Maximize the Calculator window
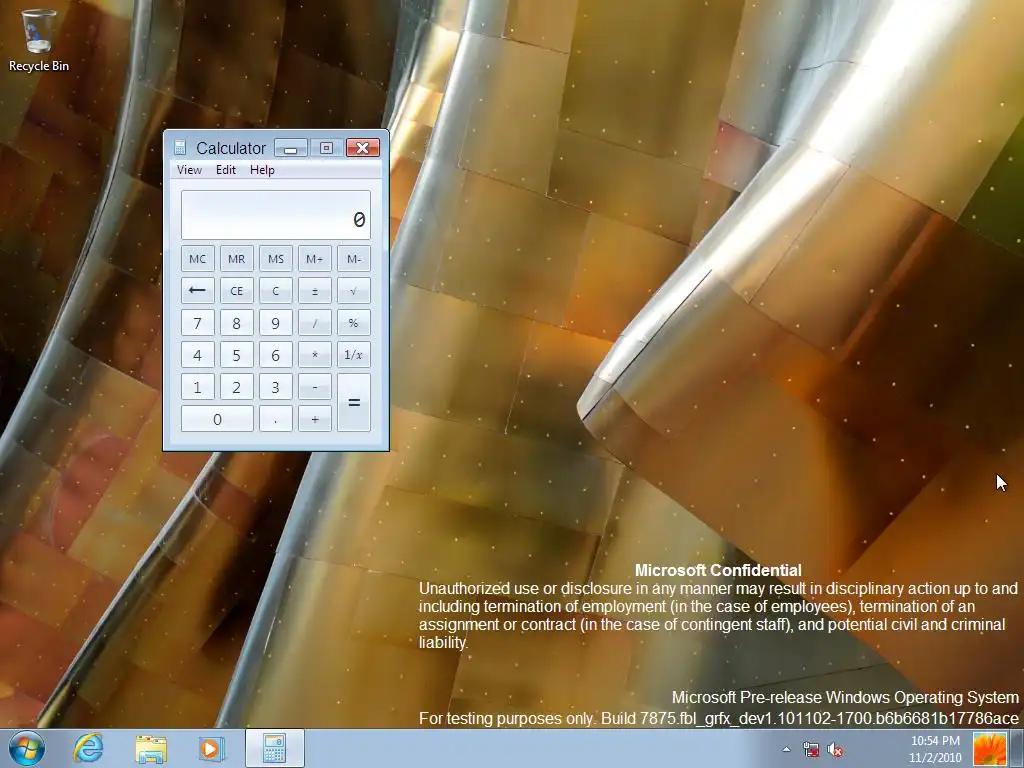This screenshot has height=768, width=1024. pos(327,148)
